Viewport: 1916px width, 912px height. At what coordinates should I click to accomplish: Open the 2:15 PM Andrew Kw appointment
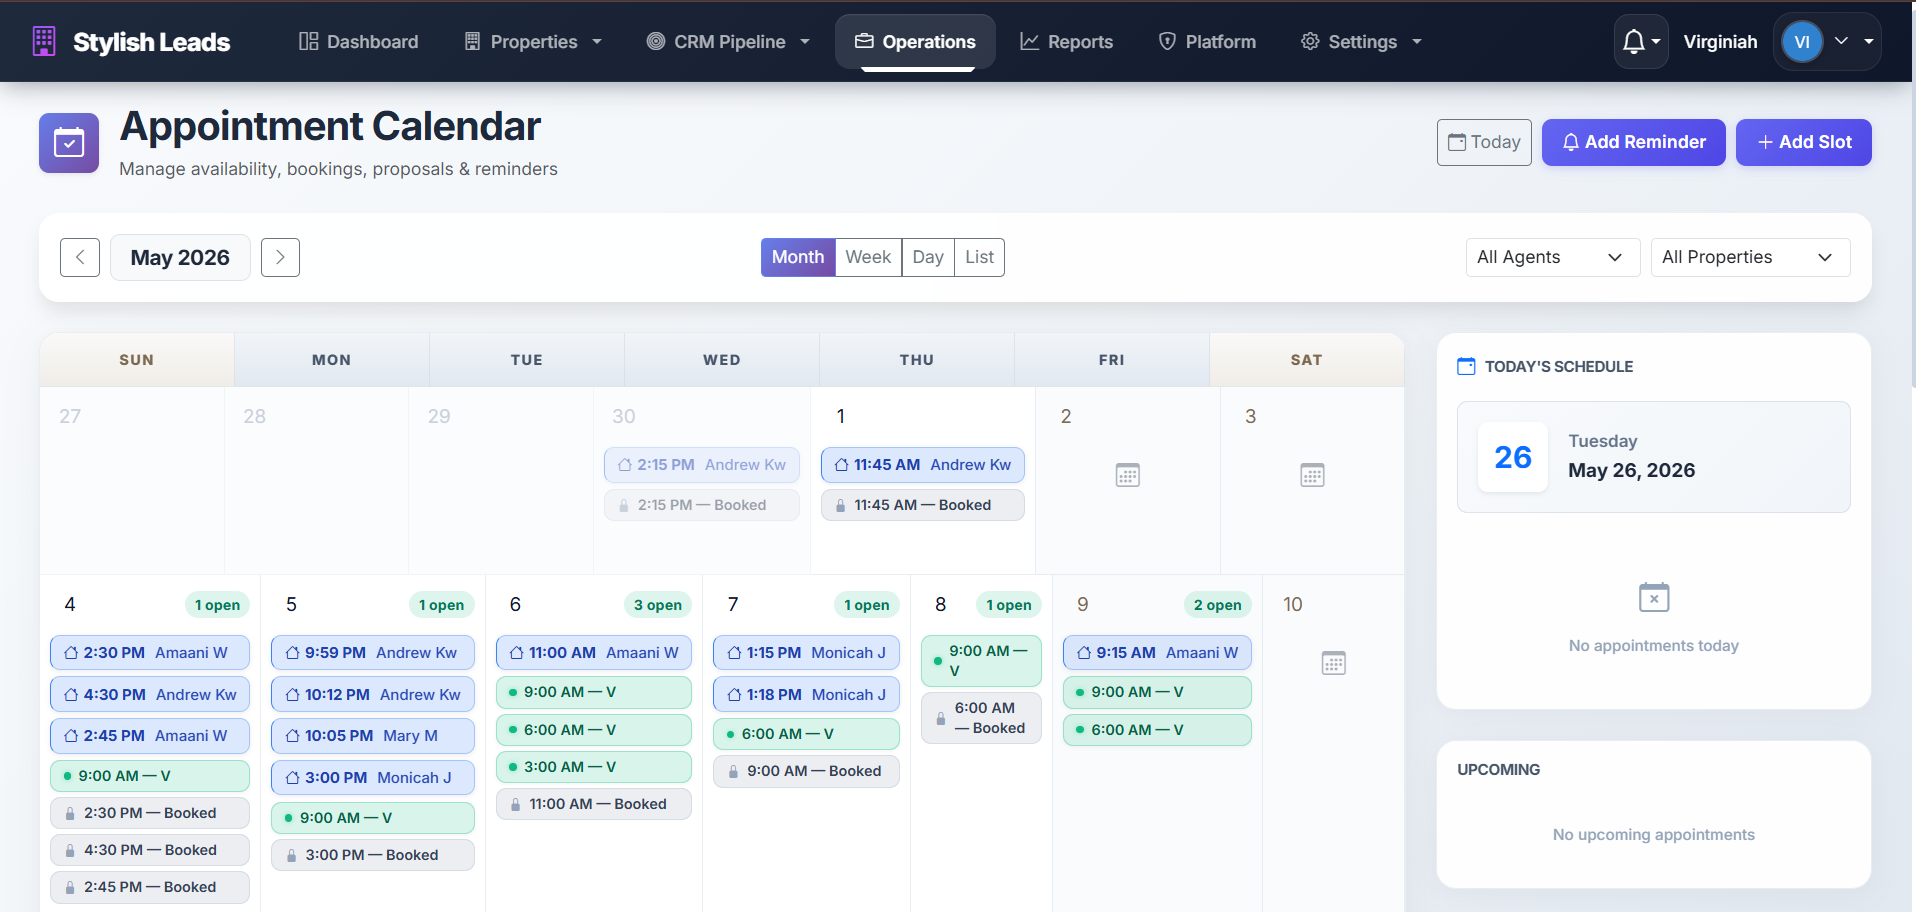702,465
